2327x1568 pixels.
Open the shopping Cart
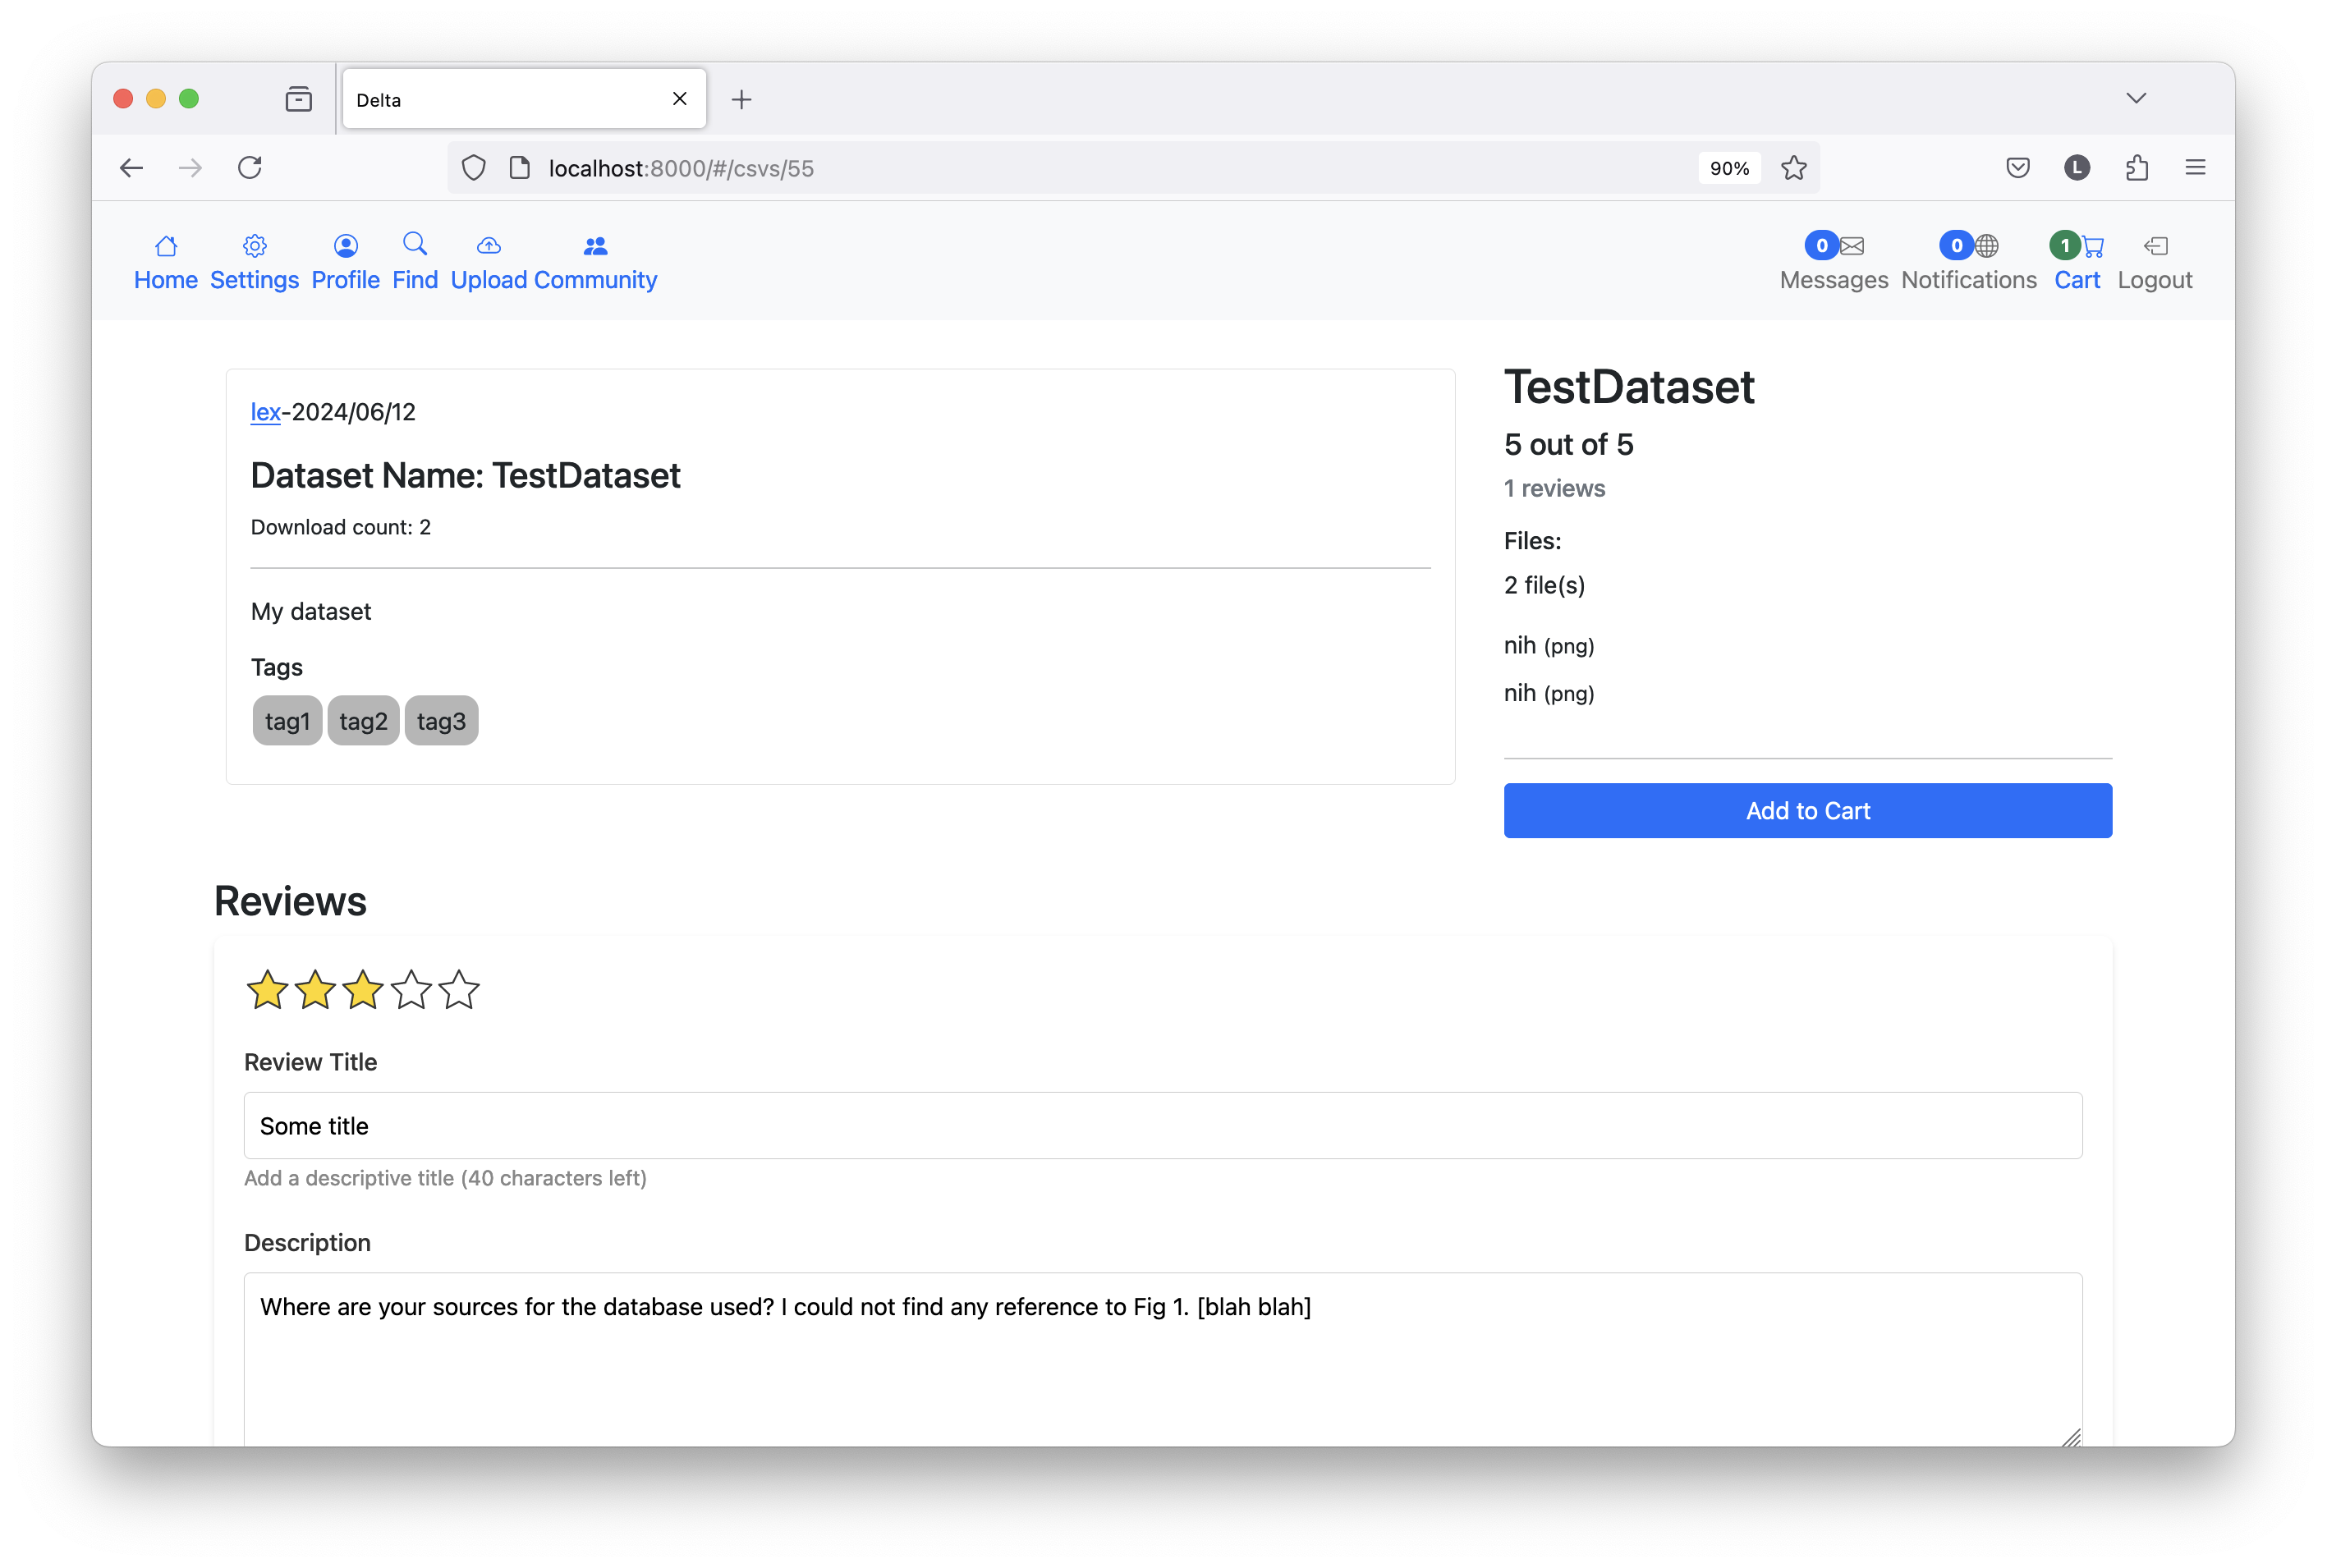(x=2091, y=246)
